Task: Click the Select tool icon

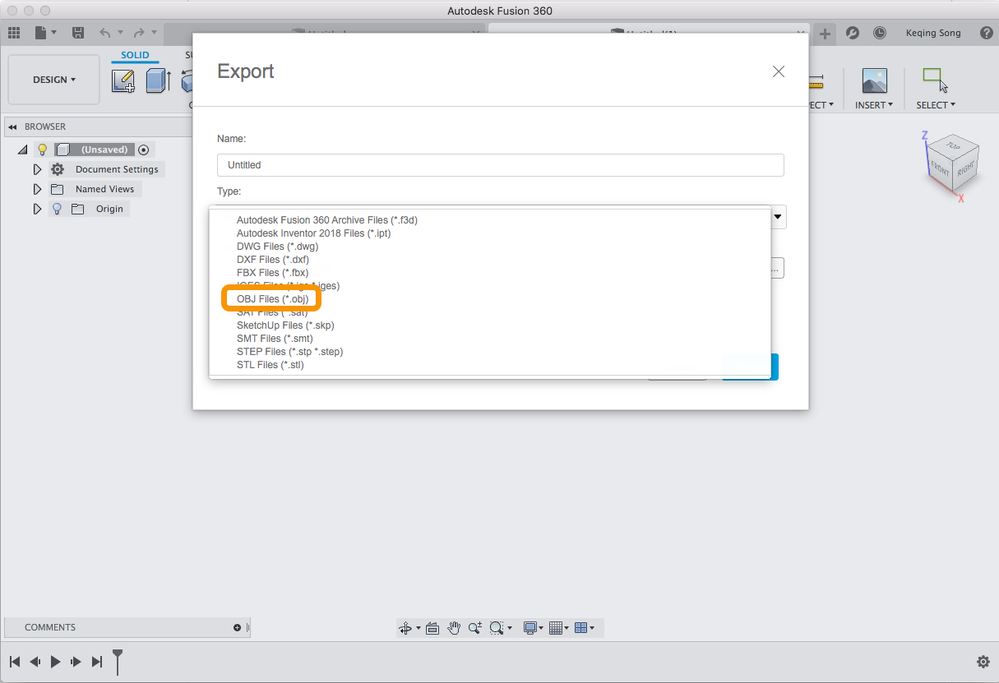Action: tap(935, 80)
